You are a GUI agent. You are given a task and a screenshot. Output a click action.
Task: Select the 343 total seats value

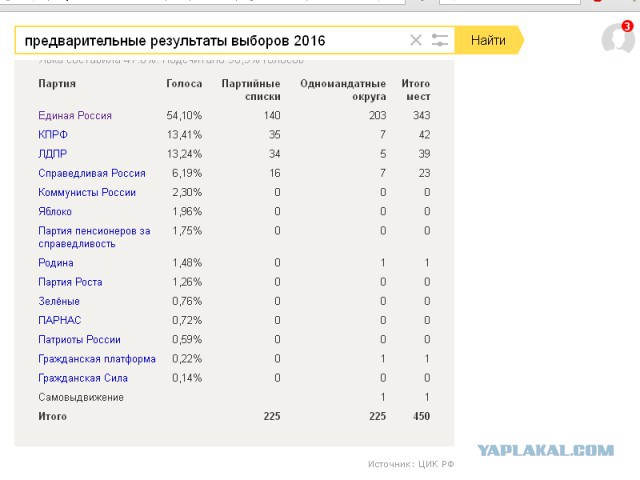tap(421, 116)
